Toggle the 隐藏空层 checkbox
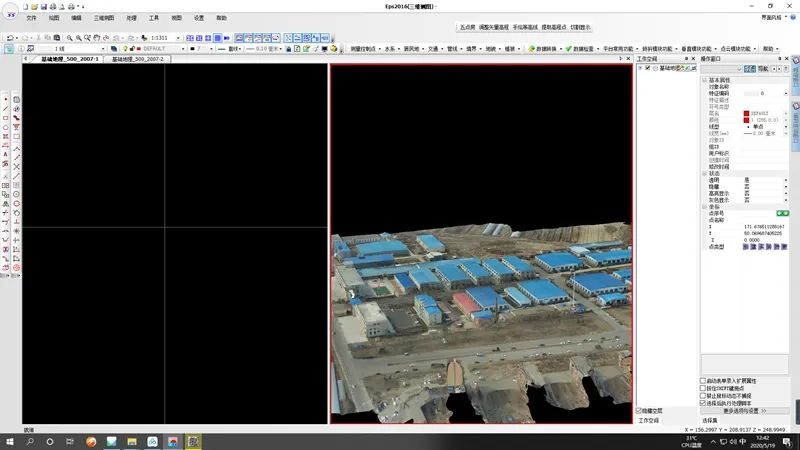The width and height of the screenshot is (800, 450). pyautogui.click(x=640, y=411)
